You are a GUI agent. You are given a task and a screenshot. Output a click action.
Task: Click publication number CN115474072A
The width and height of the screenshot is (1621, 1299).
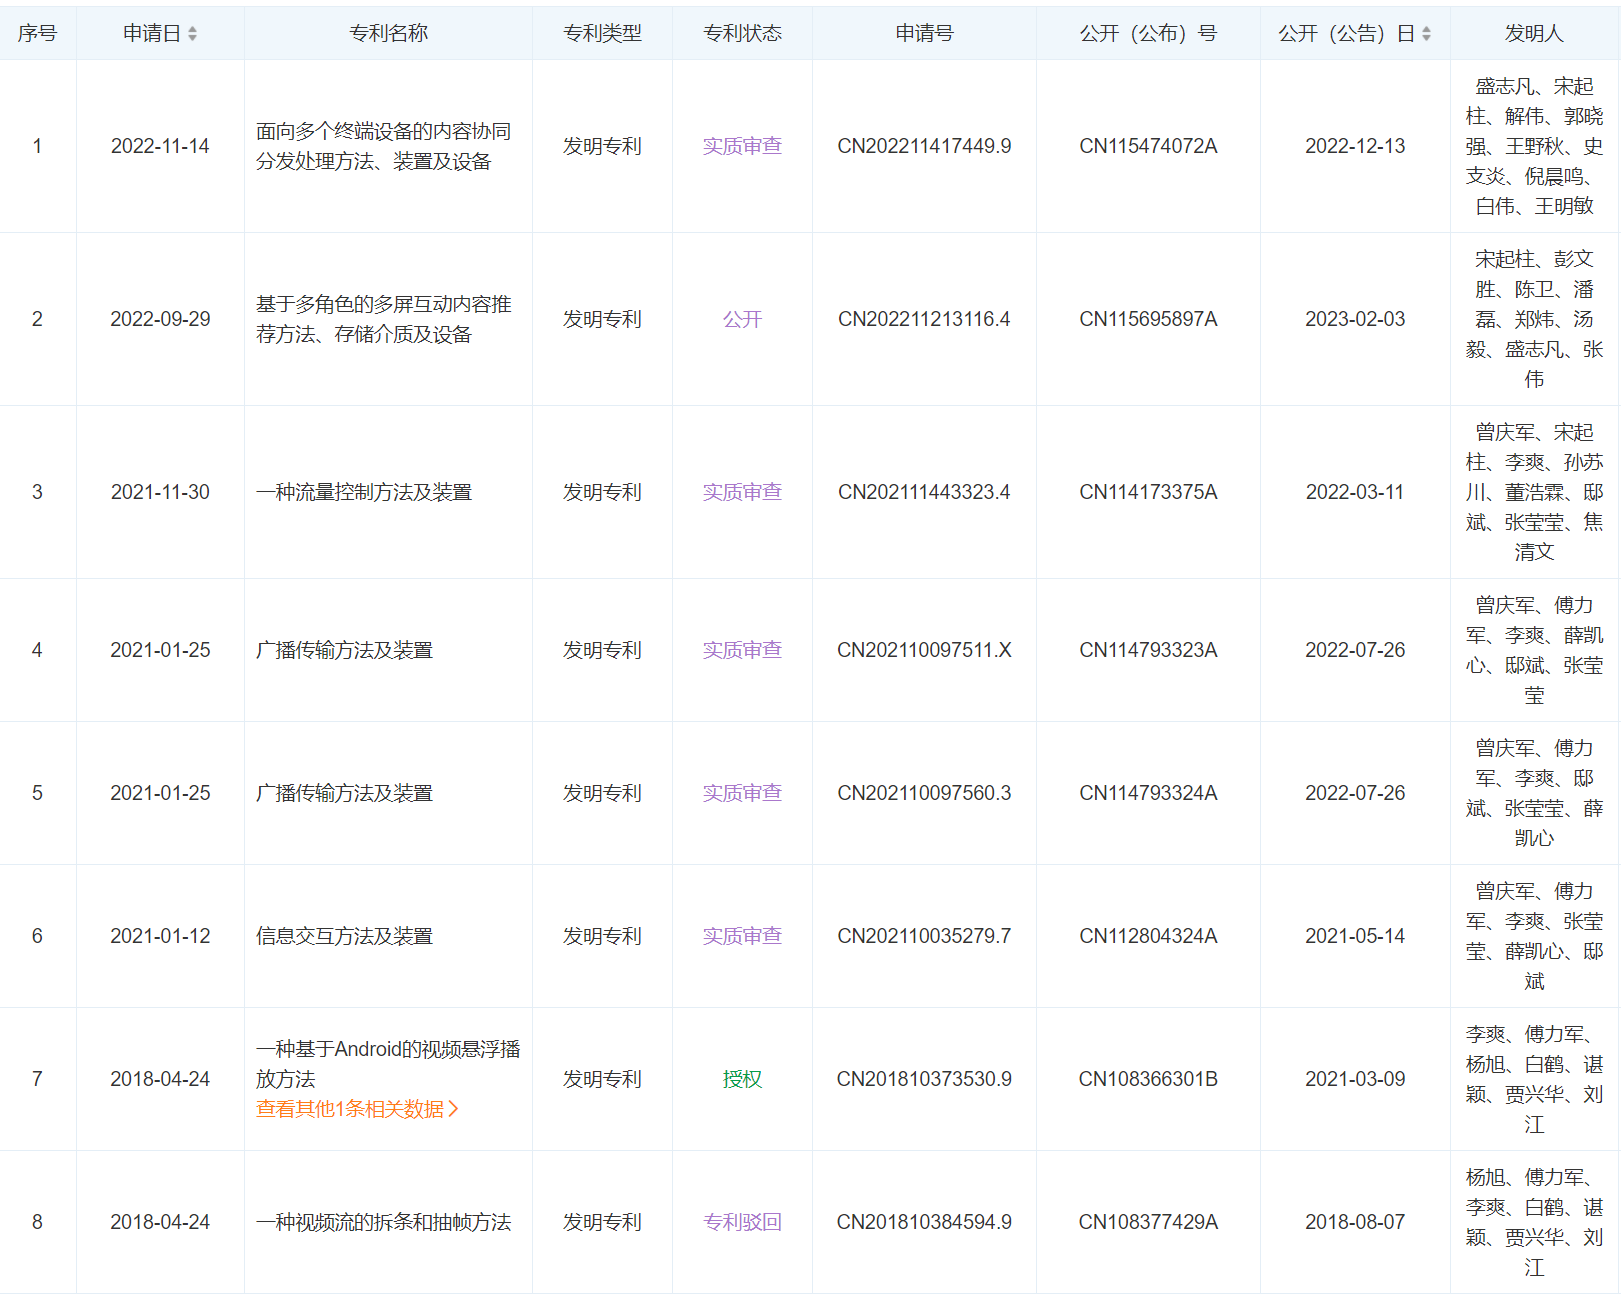[x=1148, y=146]
